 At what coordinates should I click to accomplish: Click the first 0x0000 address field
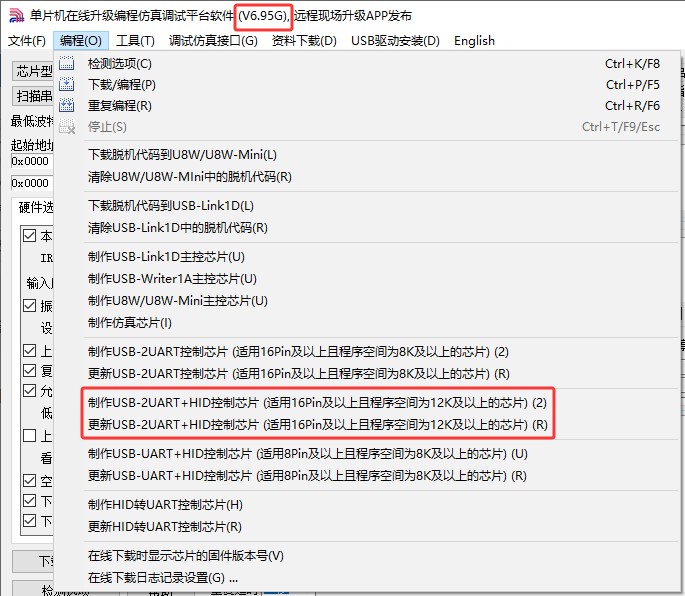32,161
